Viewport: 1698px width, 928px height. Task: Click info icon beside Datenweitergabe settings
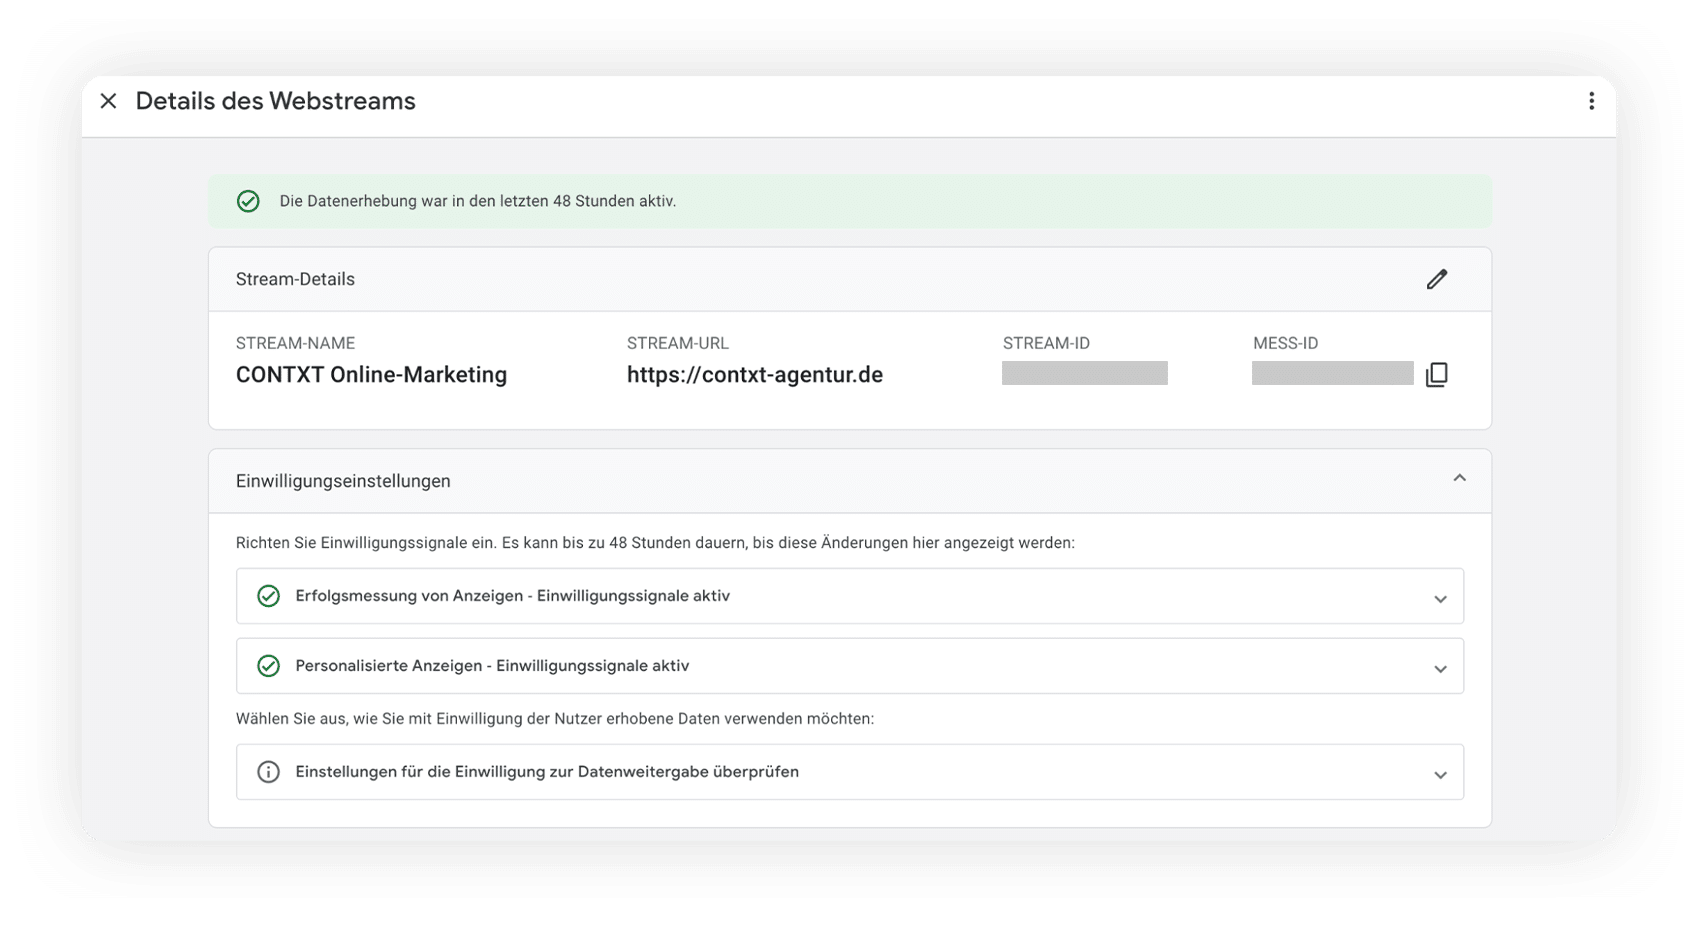point(268,772)
